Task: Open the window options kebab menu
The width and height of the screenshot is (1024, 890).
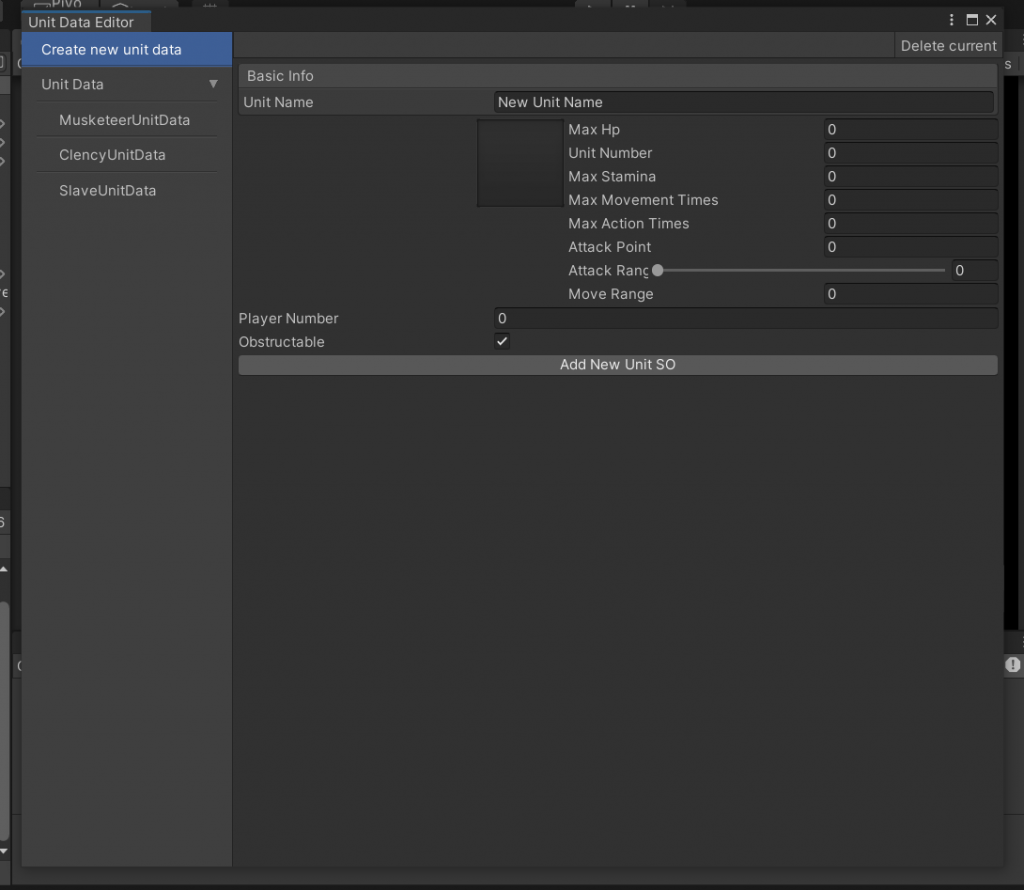Action: (951, 20)
